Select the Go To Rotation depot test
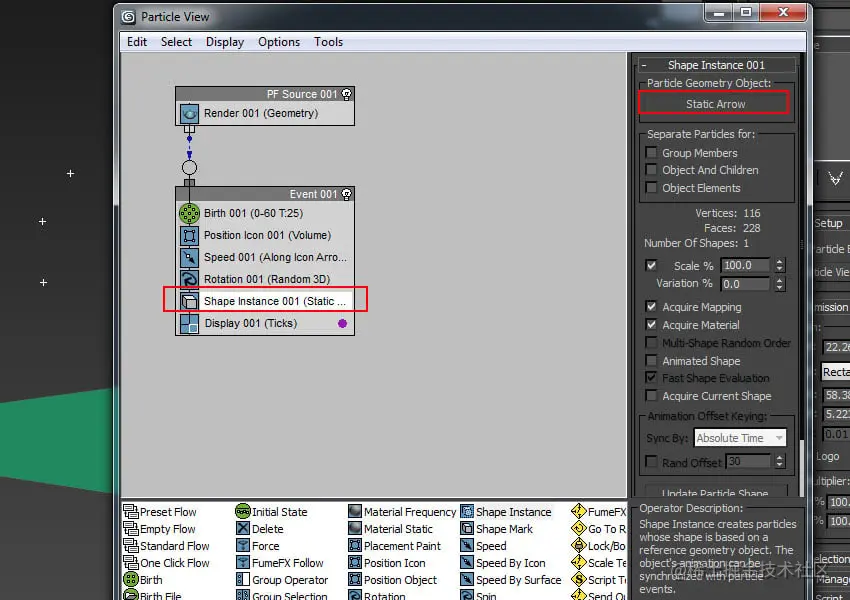The height and width of the screenshot is (600, 850). [x=598, y=529]
